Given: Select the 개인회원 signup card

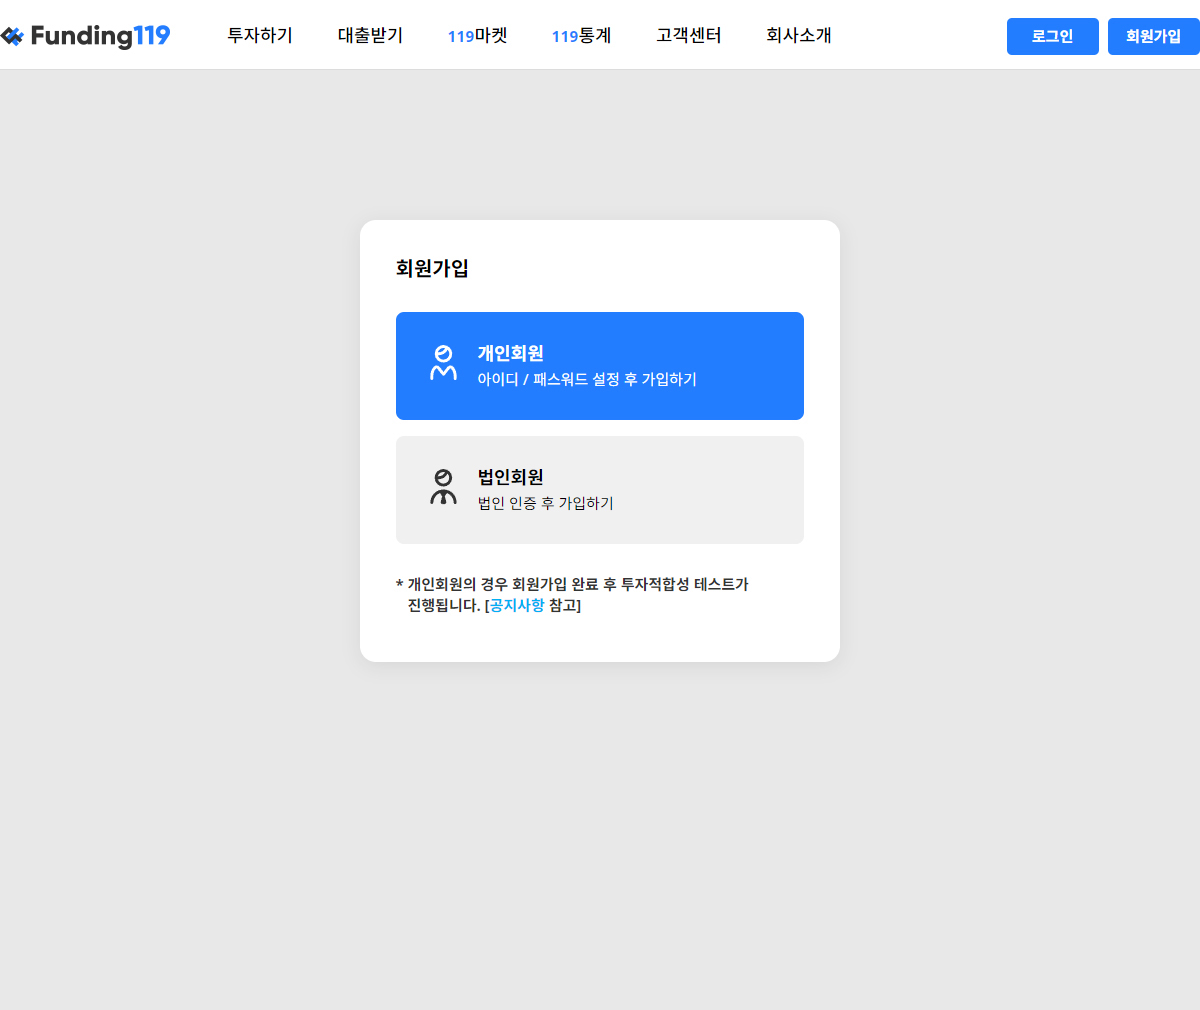Looking at the screenshot, I should 600,366.
